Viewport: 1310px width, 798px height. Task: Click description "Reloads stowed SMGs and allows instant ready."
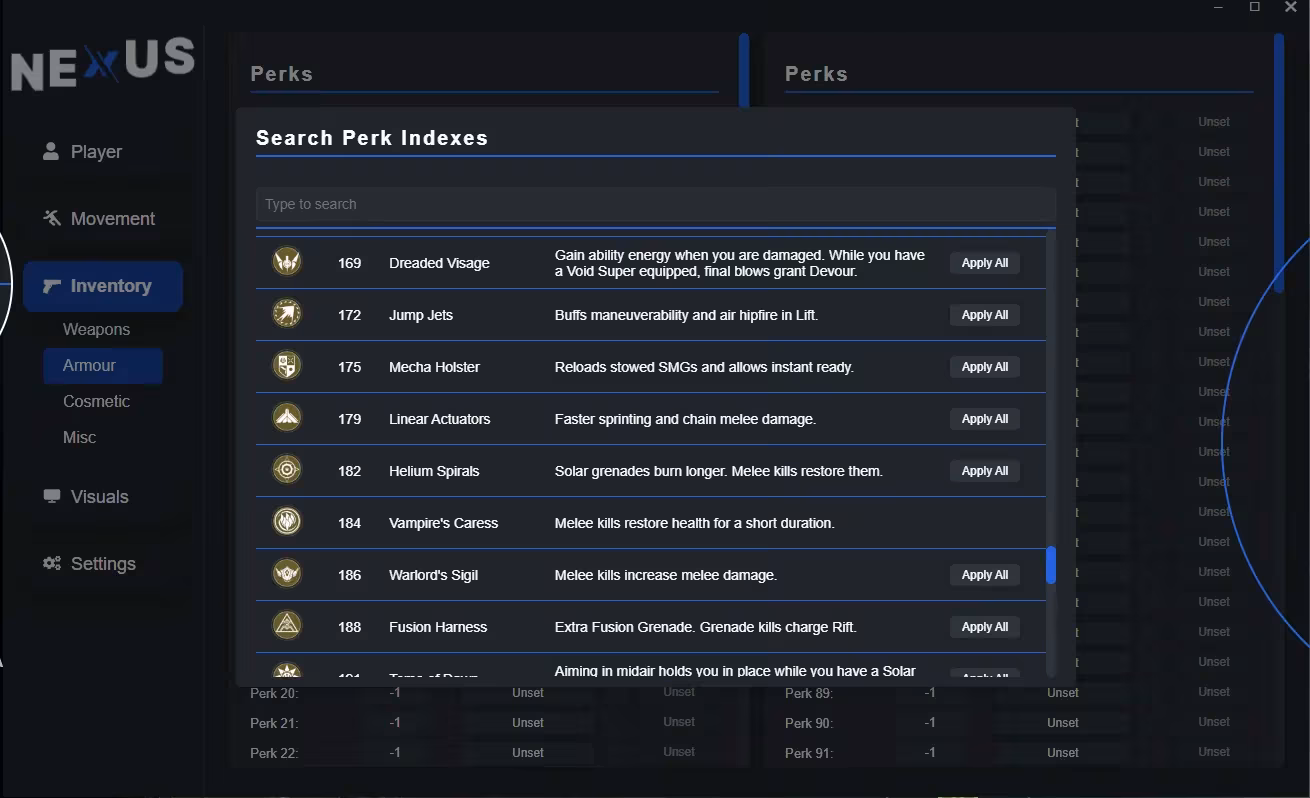pyautogui.click(x=704, y=367)
